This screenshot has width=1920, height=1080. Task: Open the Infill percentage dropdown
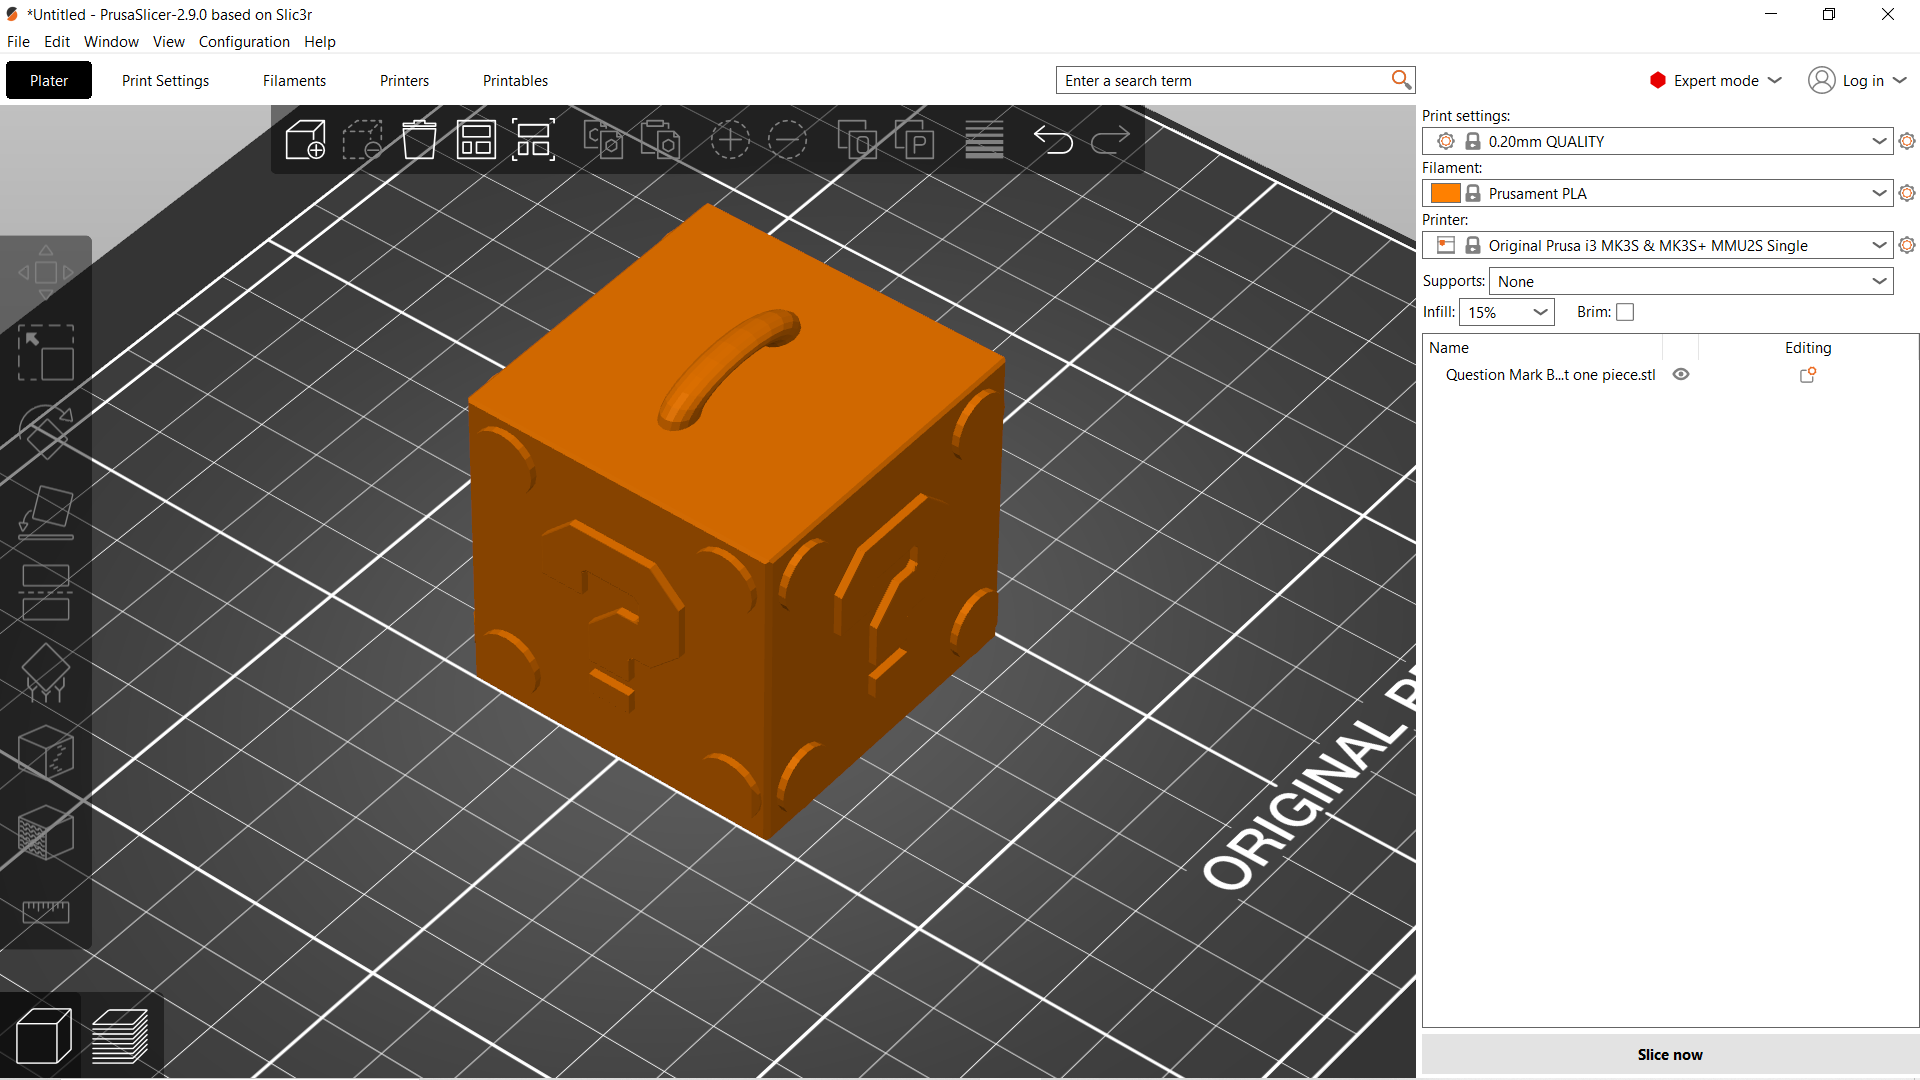(1506, 312)
